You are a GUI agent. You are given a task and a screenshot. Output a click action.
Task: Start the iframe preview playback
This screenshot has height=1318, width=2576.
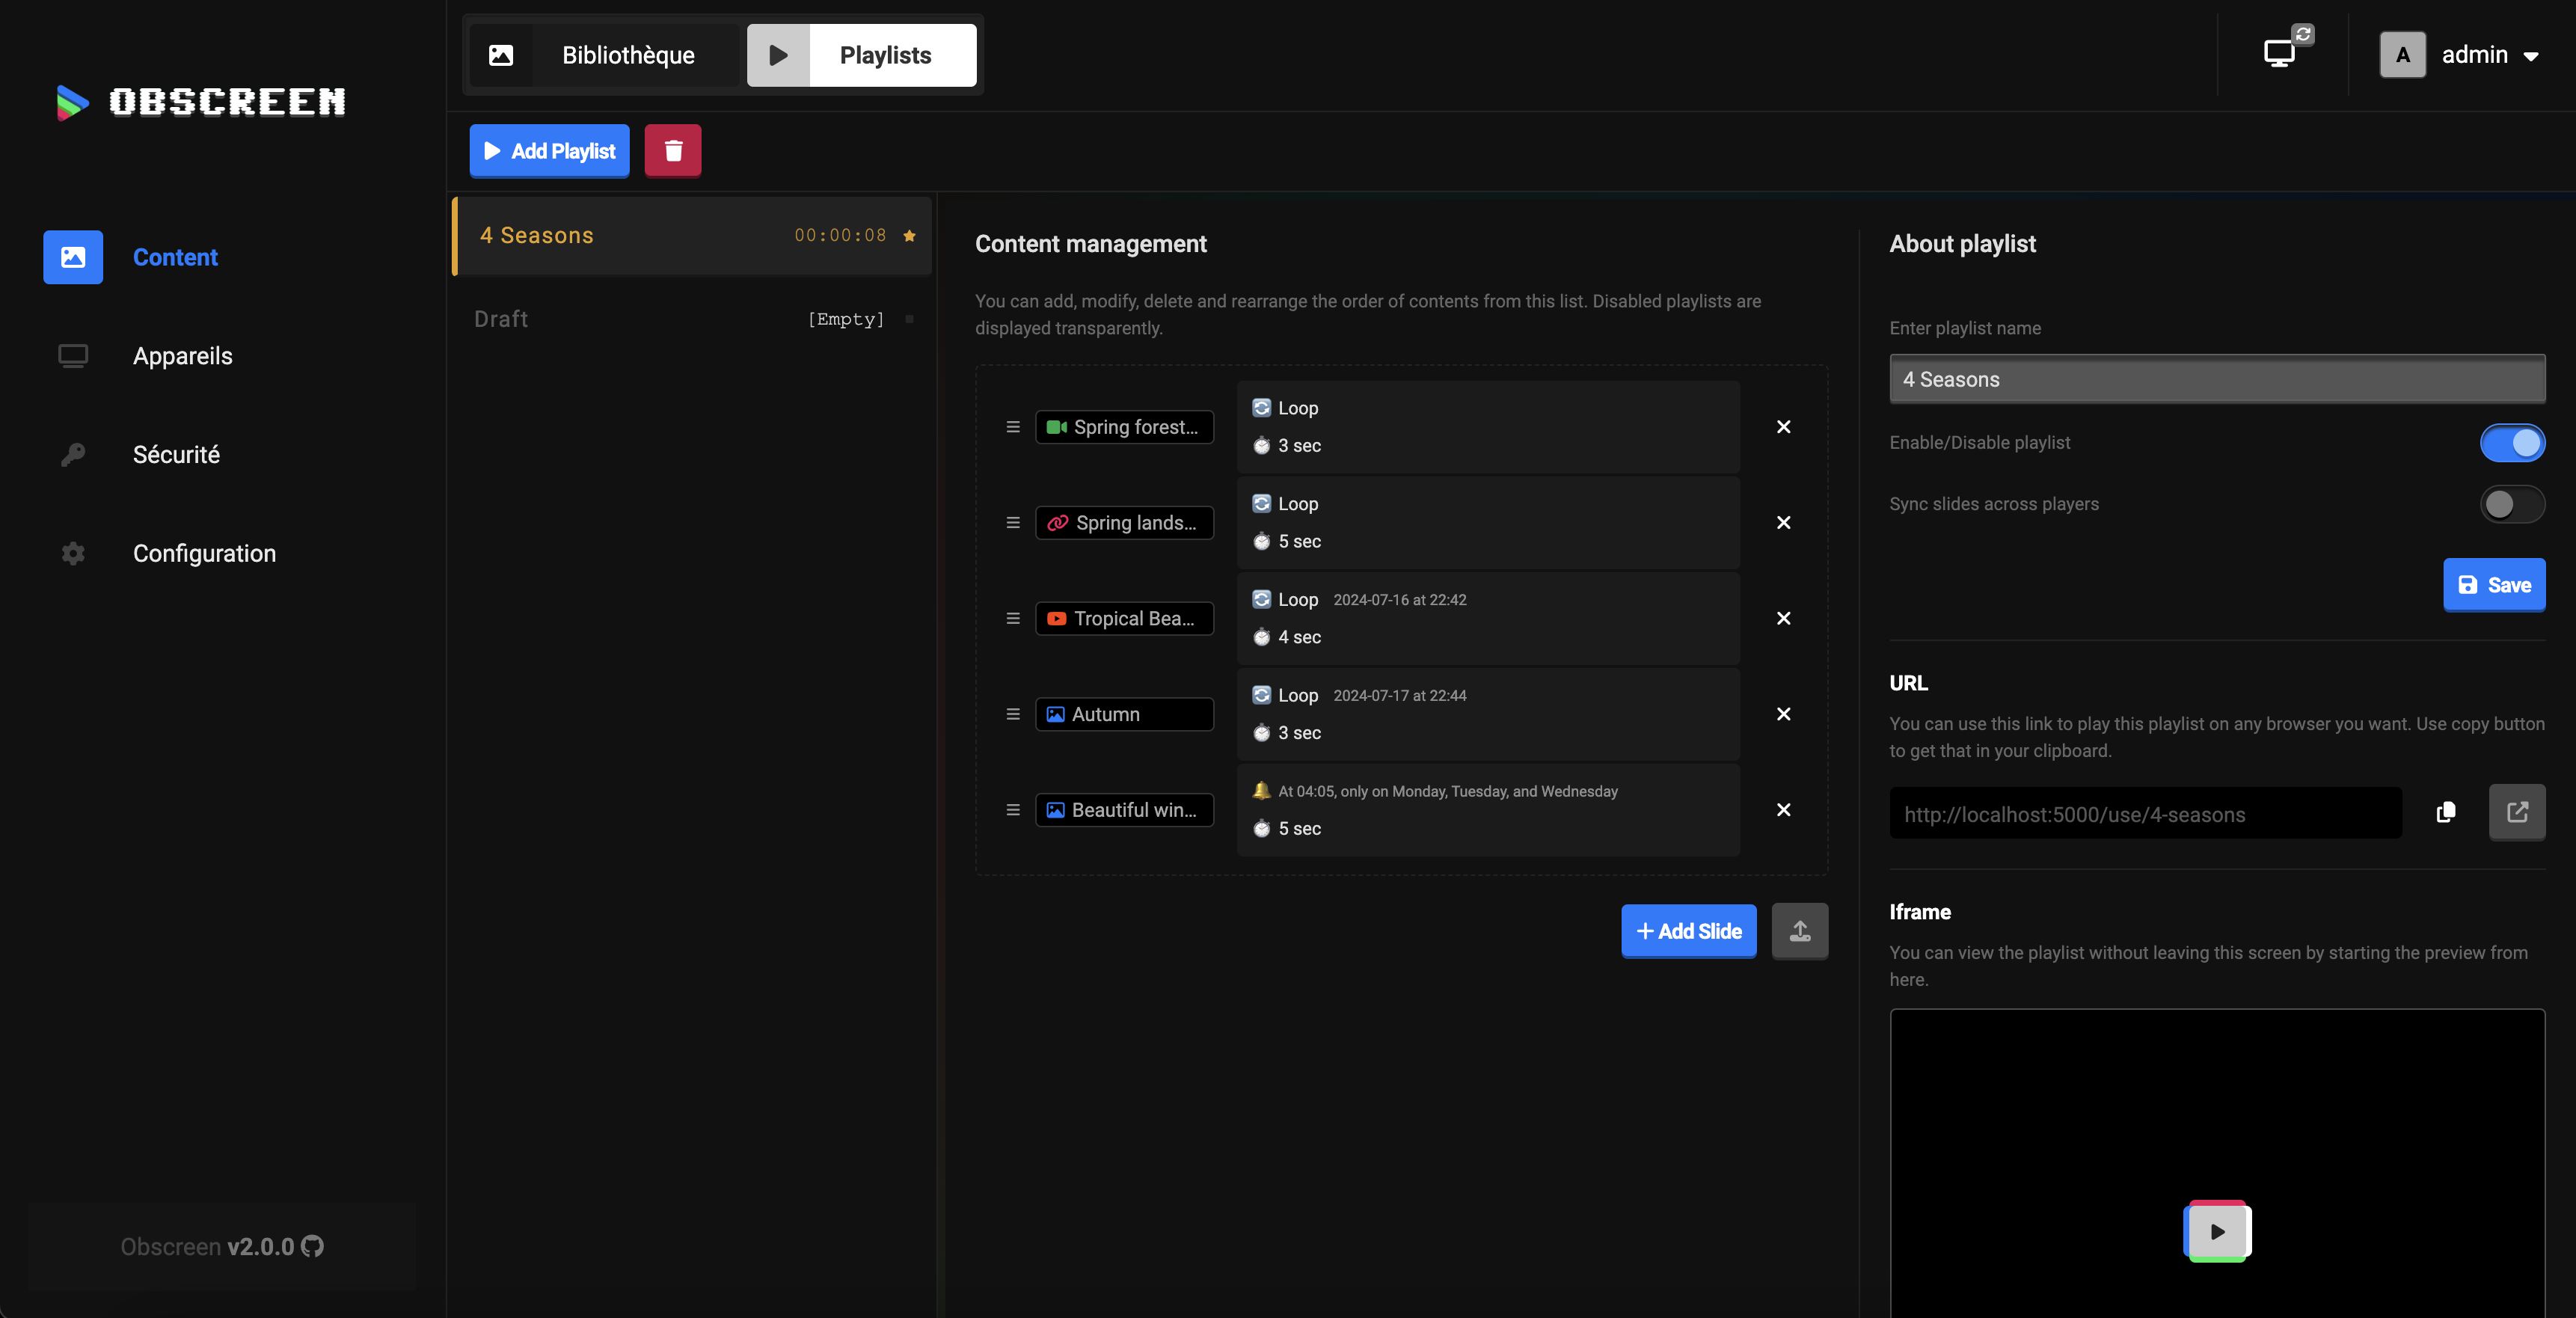[x=2217, y=1231]
